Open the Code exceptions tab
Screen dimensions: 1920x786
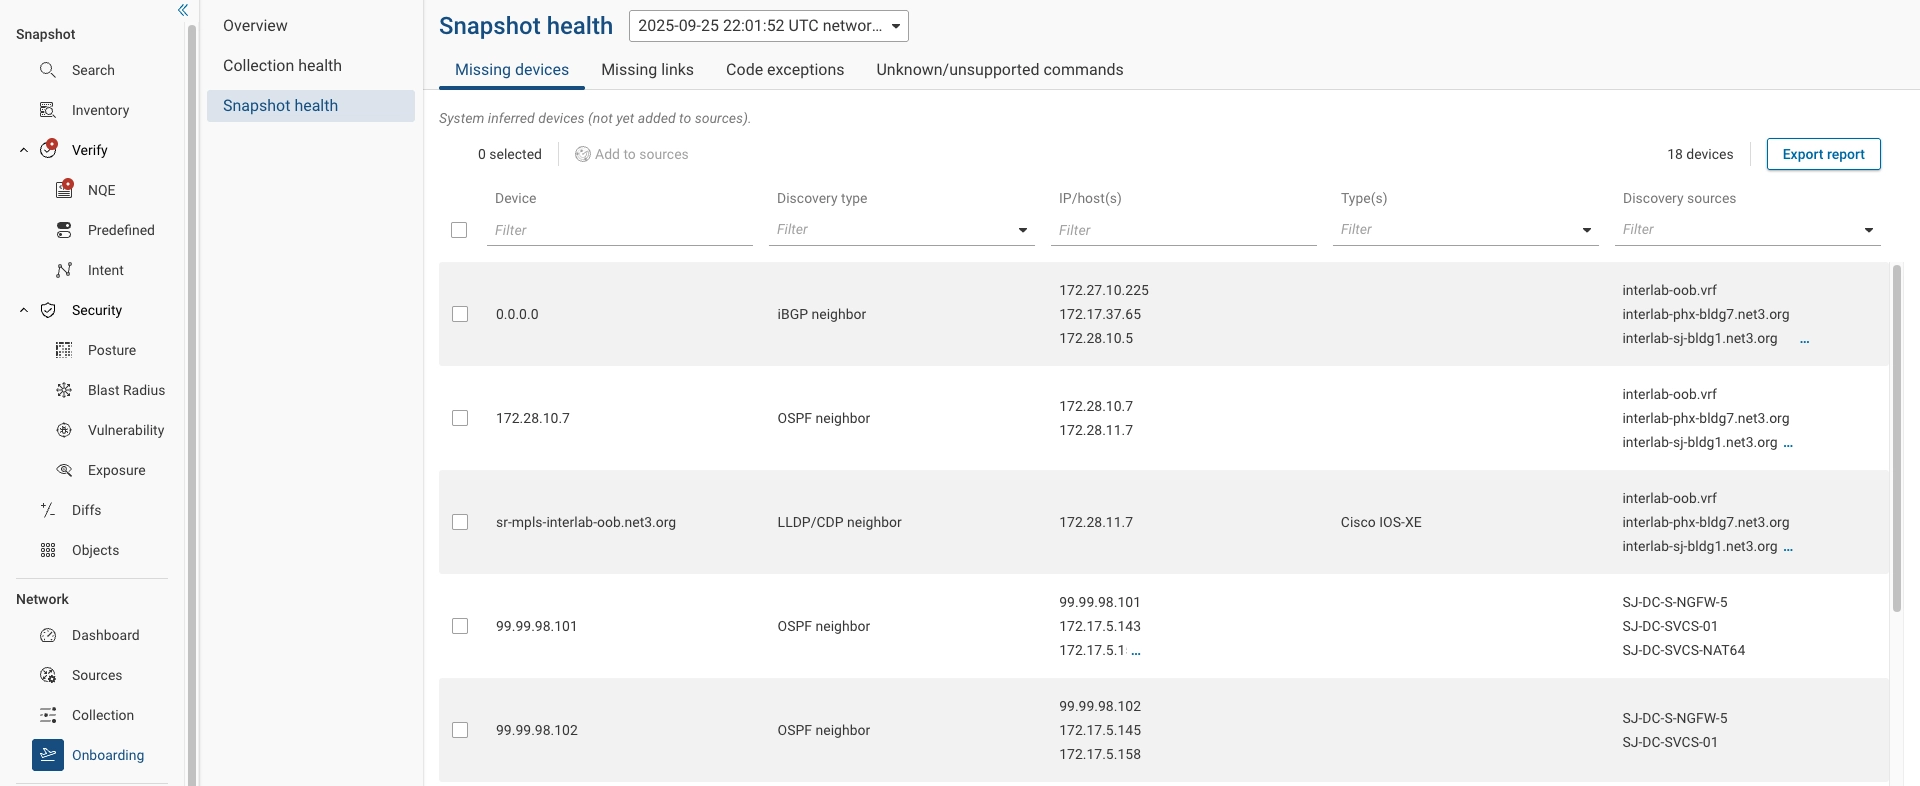point(784,70)
